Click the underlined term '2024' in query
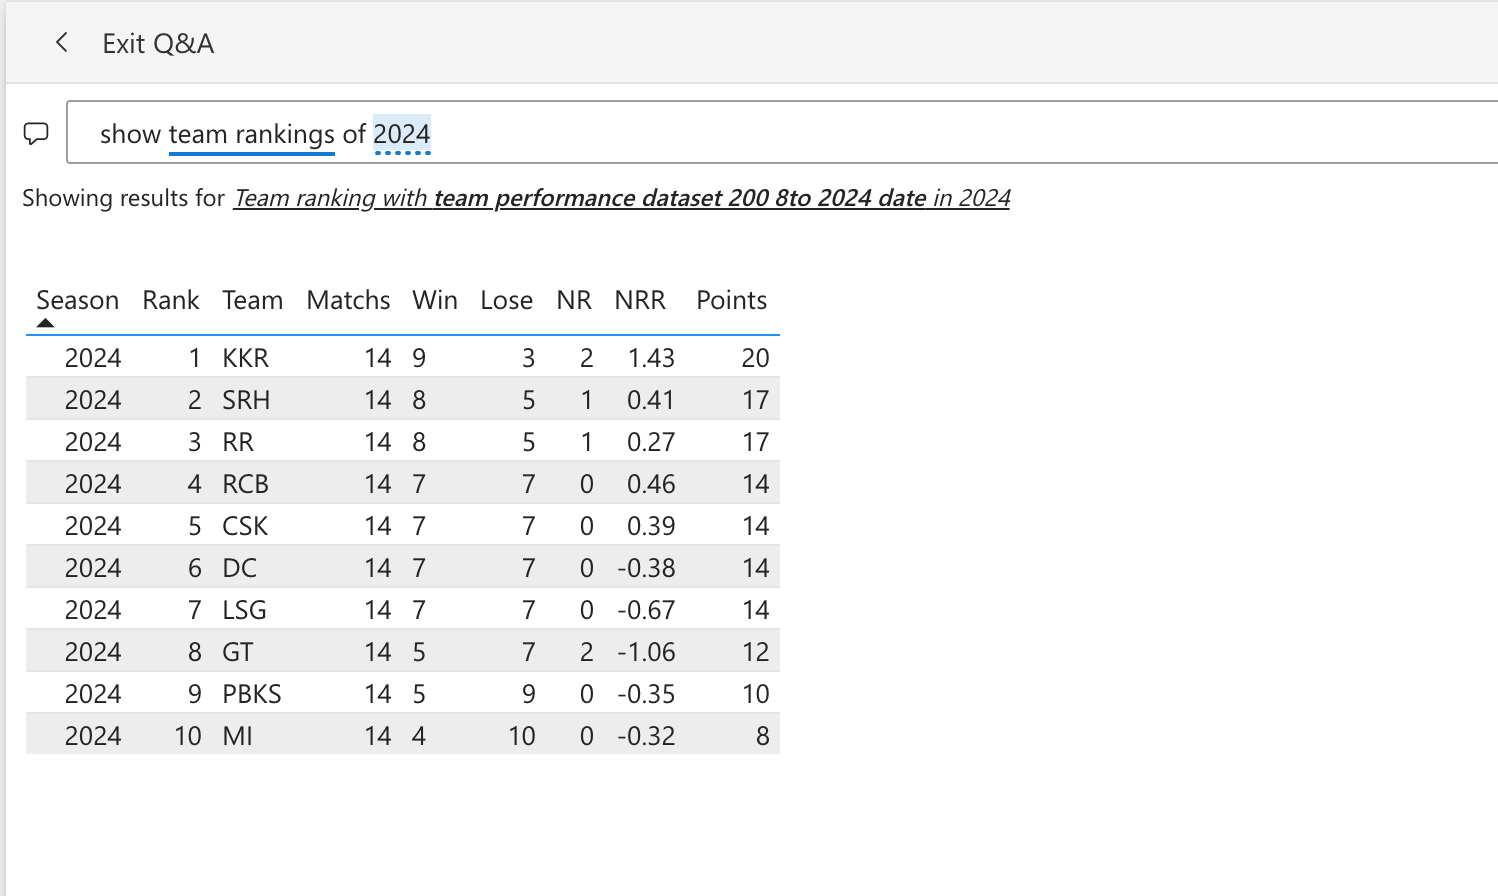Image resolution: width=1498 pixels, height=896 pixels. click(402, 134)
